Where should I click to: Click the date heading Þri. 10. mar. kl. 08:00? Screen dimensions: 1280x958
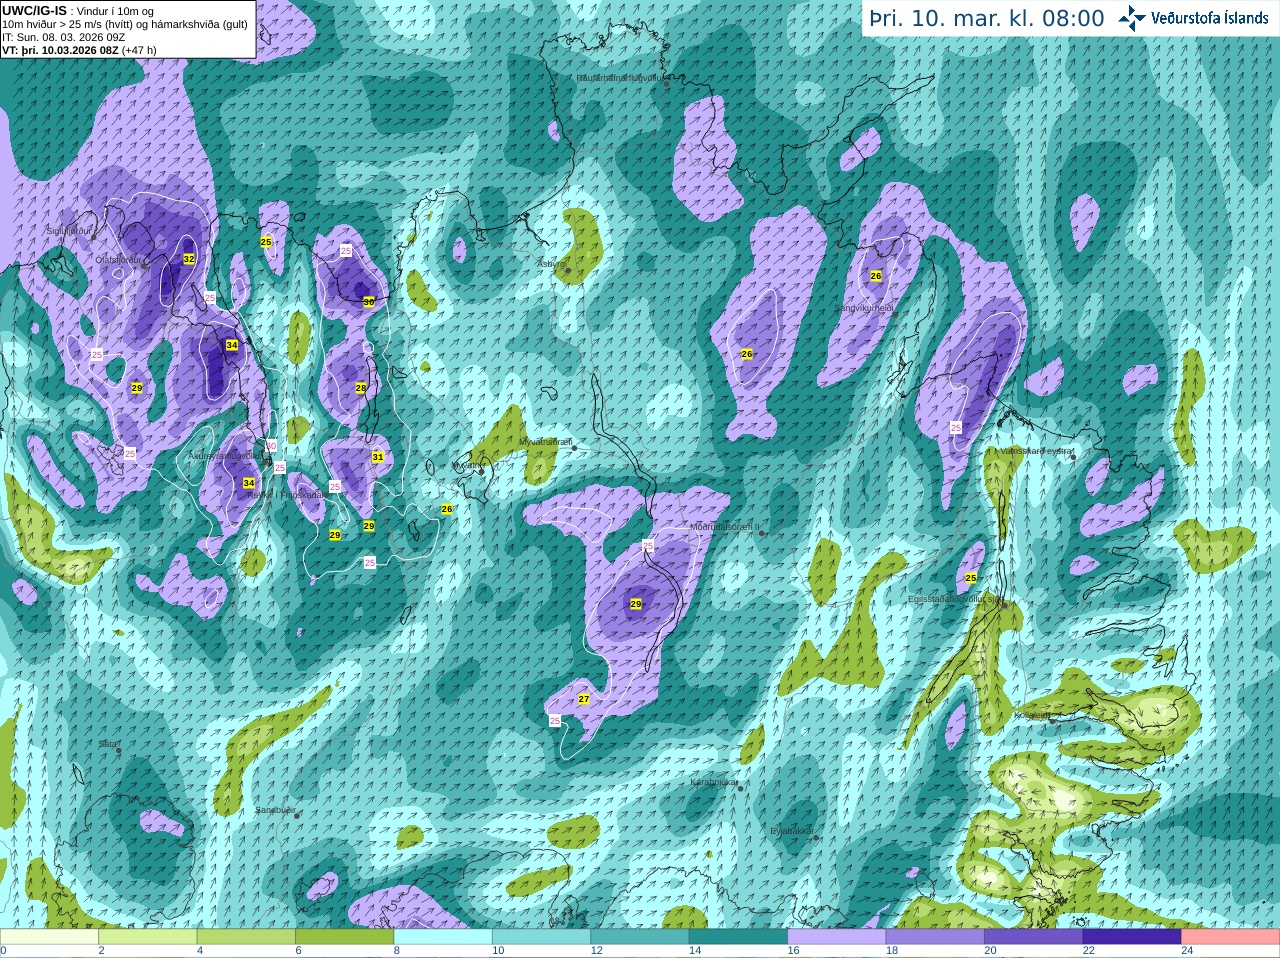coord(987,19)
